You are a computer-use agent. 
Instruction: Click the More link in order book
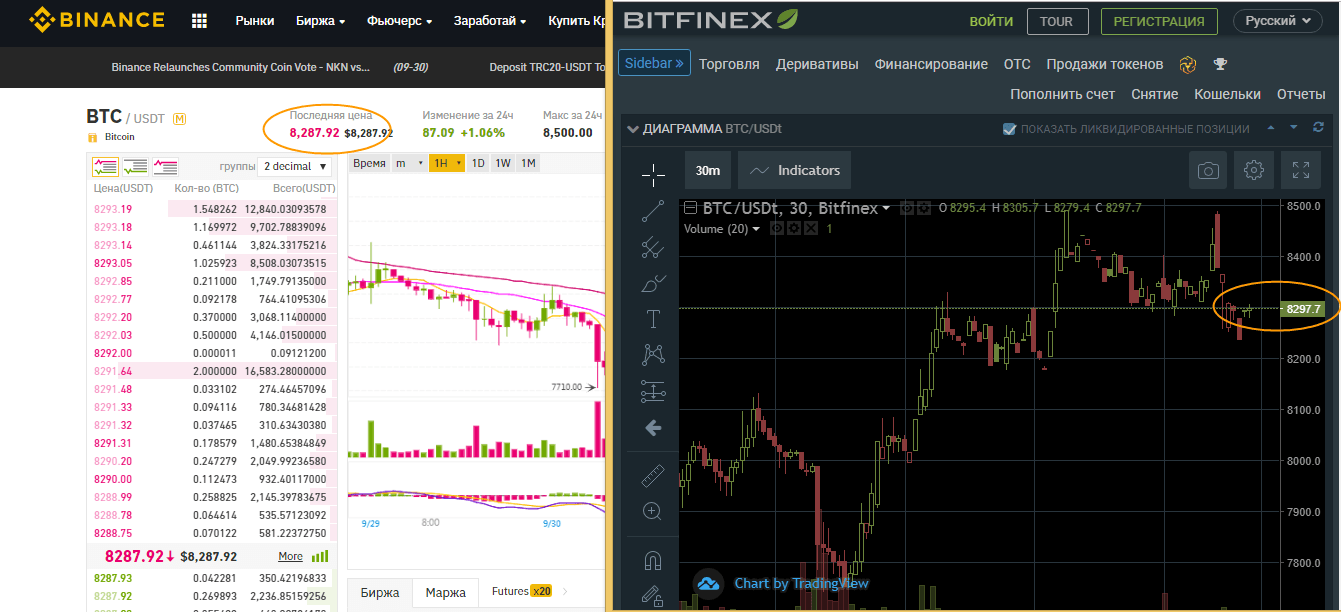pos(290,557)
